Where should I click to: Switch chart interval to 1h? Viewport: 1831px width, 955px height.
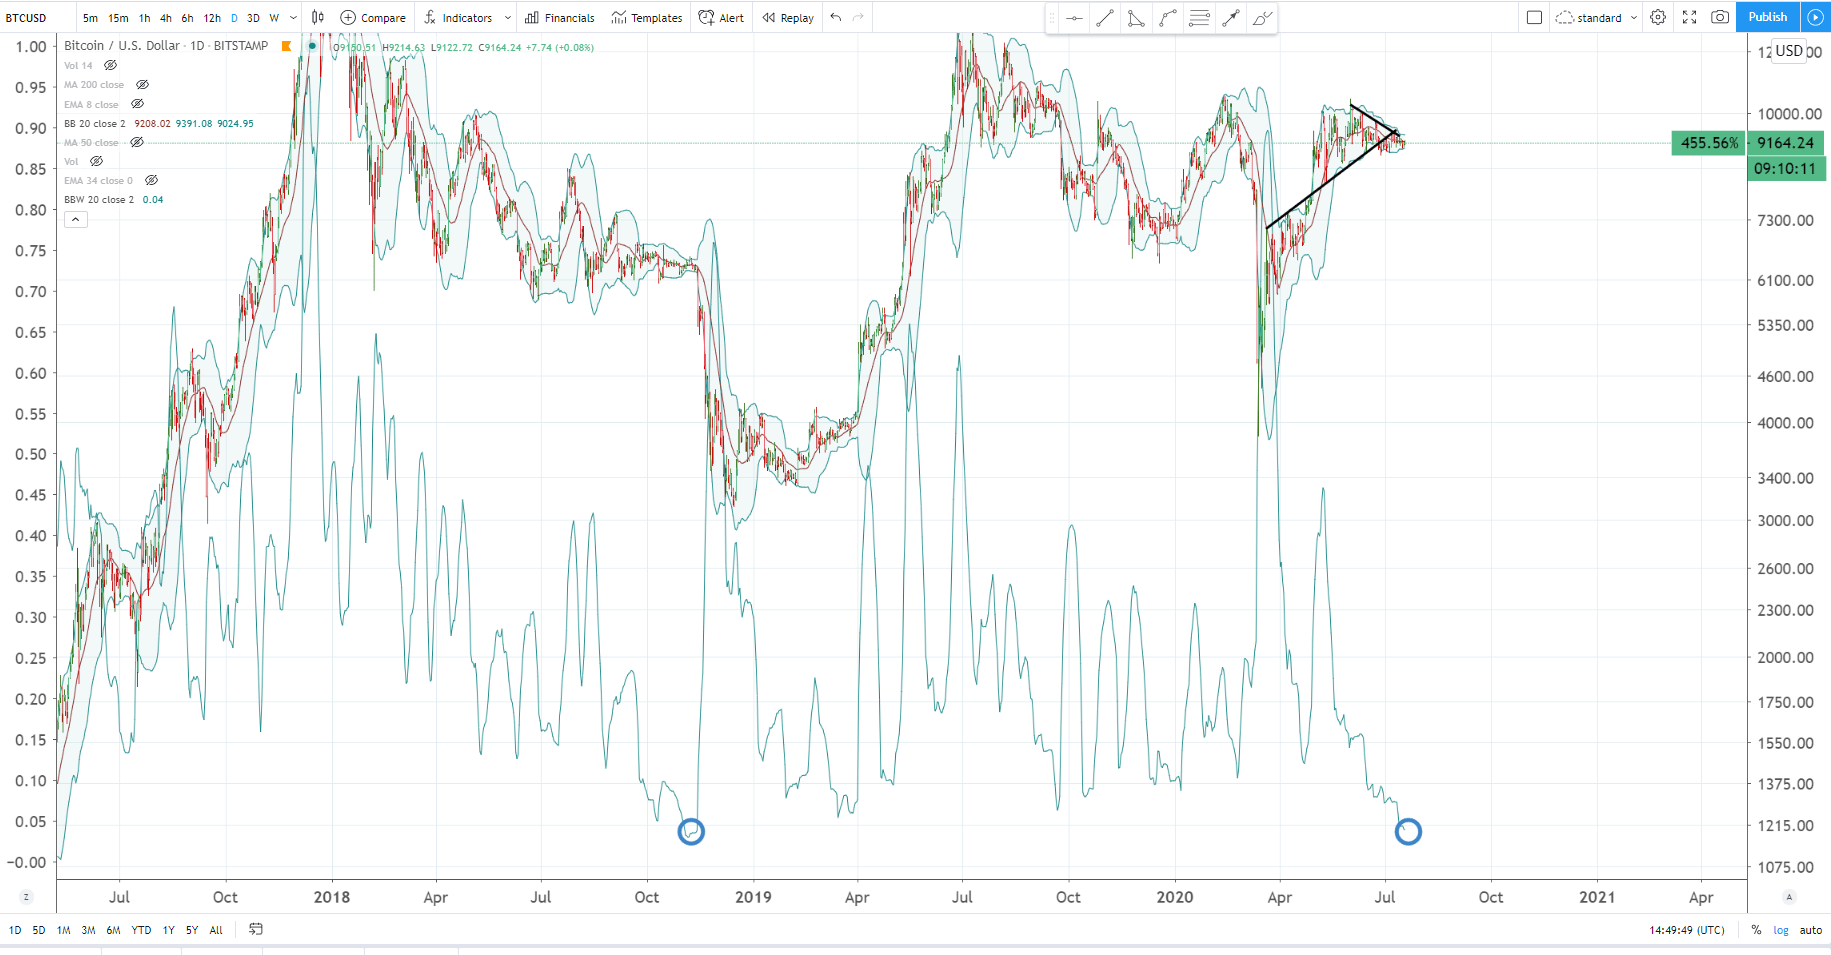tap(143, 17)
